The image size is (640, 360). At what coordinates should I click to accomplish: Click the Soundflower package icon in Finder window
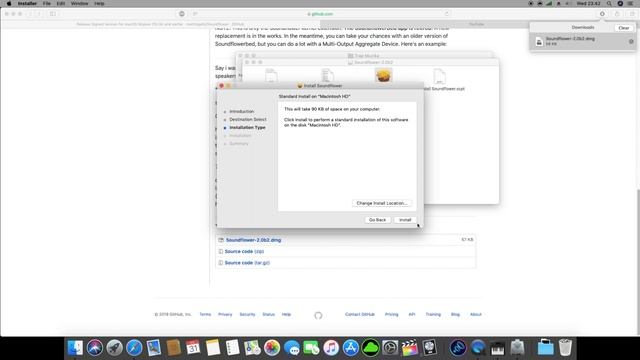(x=383, y=76)
